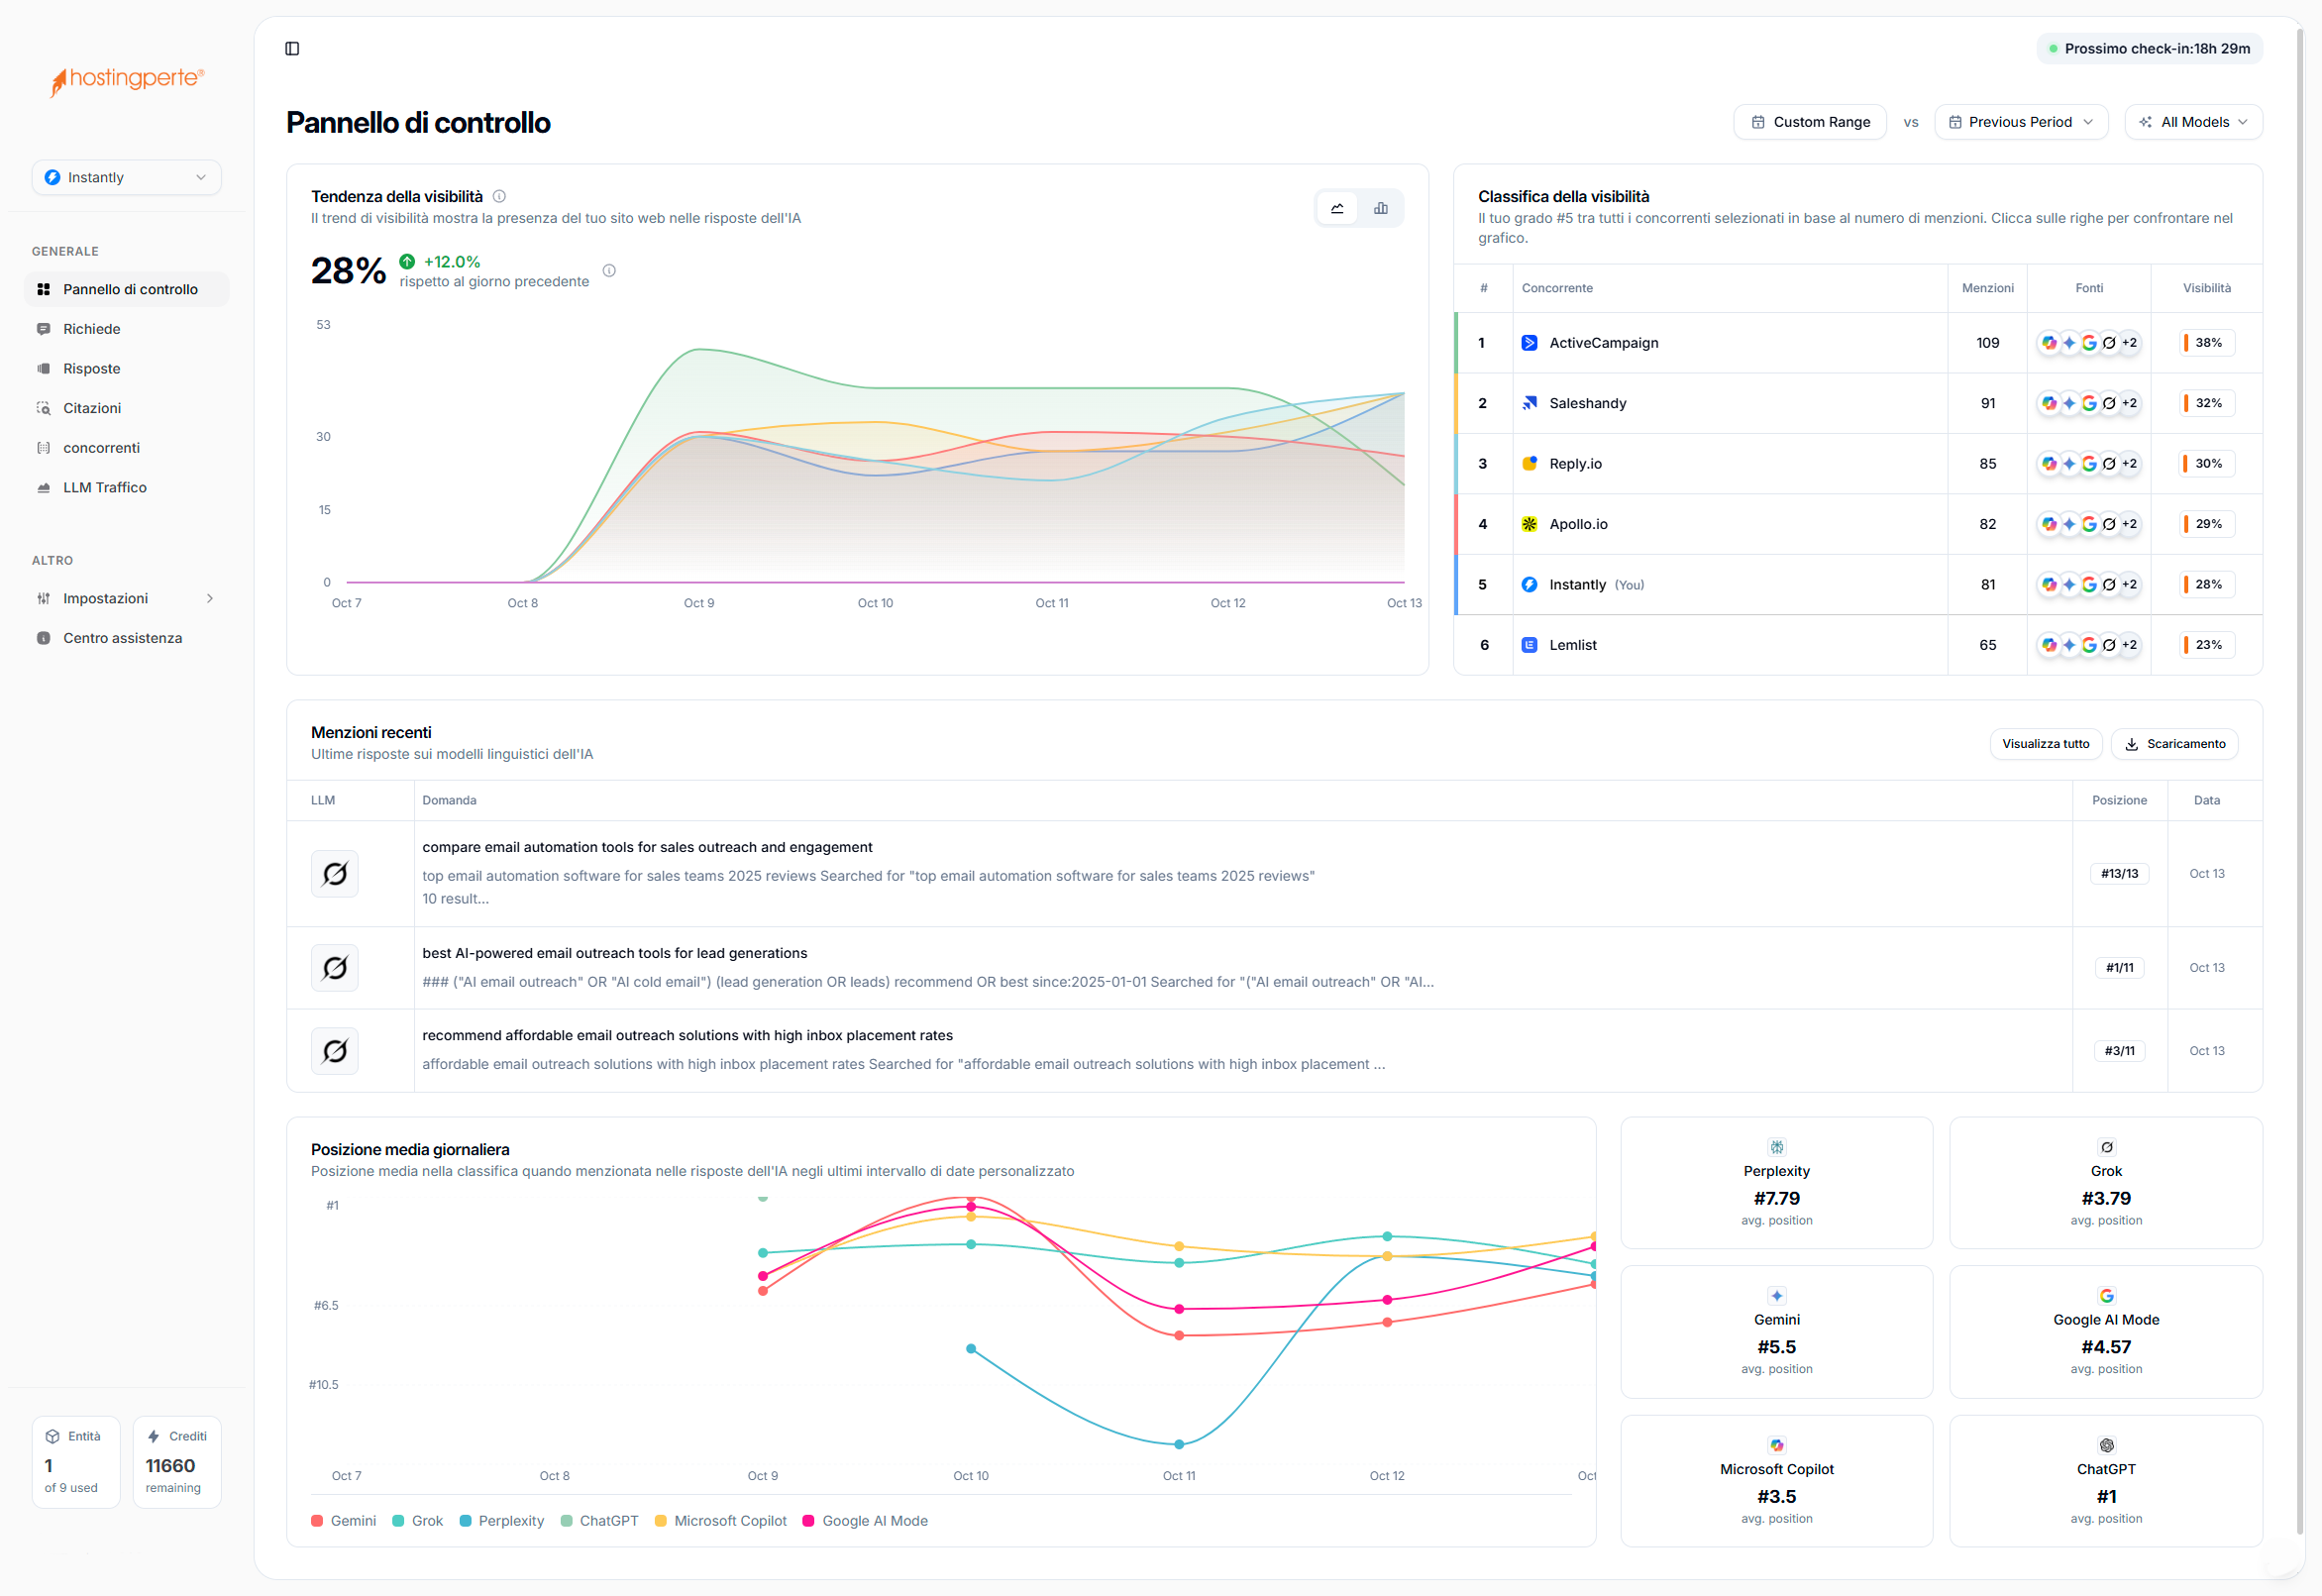The image size is (2322, 1596).
Task: Click the Citazioni sidebar icon
Action: [x=43, y=408]
